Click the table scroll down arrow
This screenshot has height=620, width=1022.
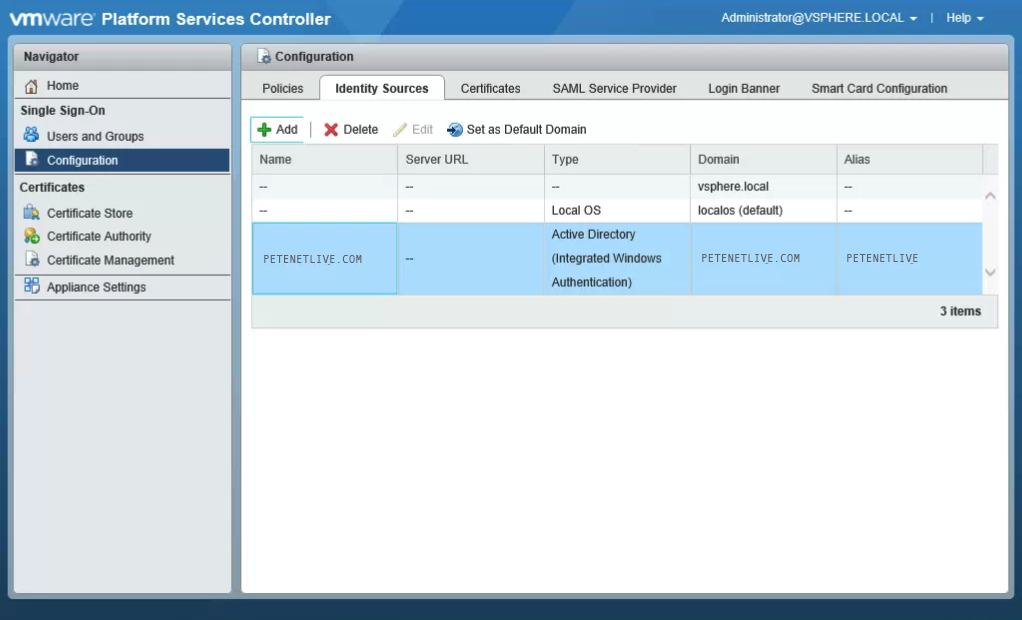(x=990, y=273)
